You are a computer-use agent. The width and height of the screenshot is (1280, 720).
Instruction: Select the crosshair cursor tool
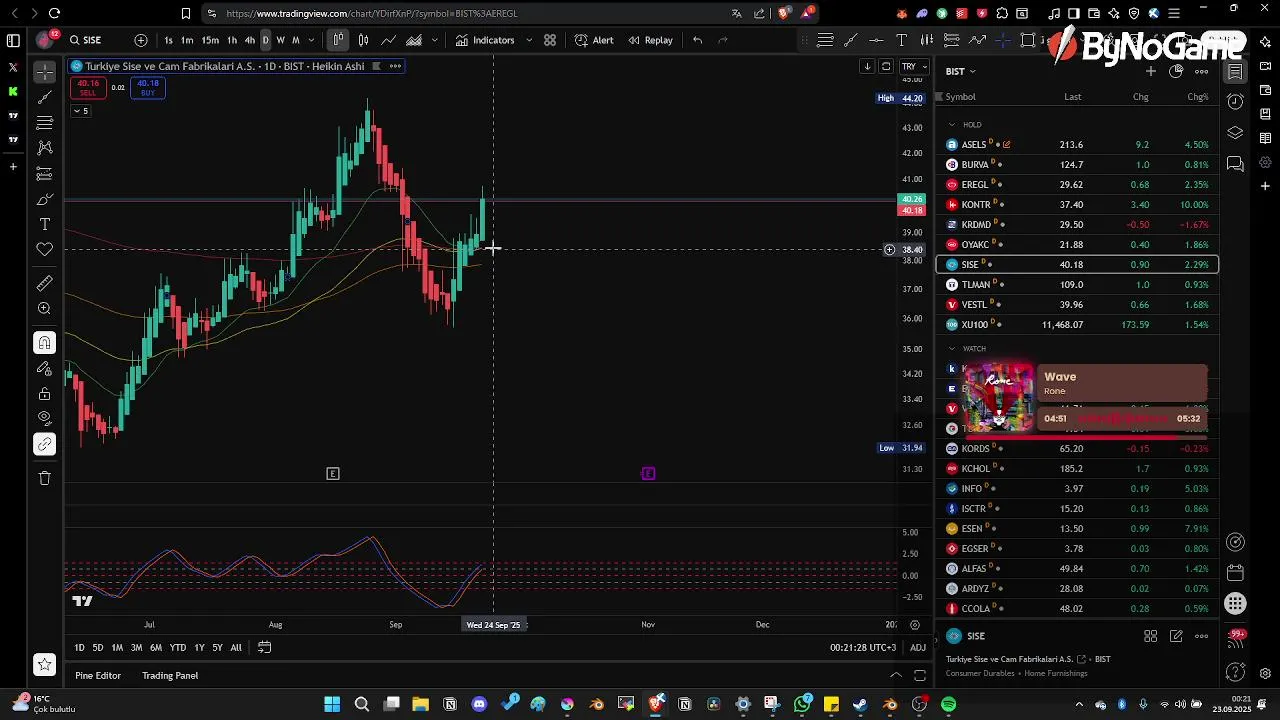pyautogui.click(x=44, y=72)
